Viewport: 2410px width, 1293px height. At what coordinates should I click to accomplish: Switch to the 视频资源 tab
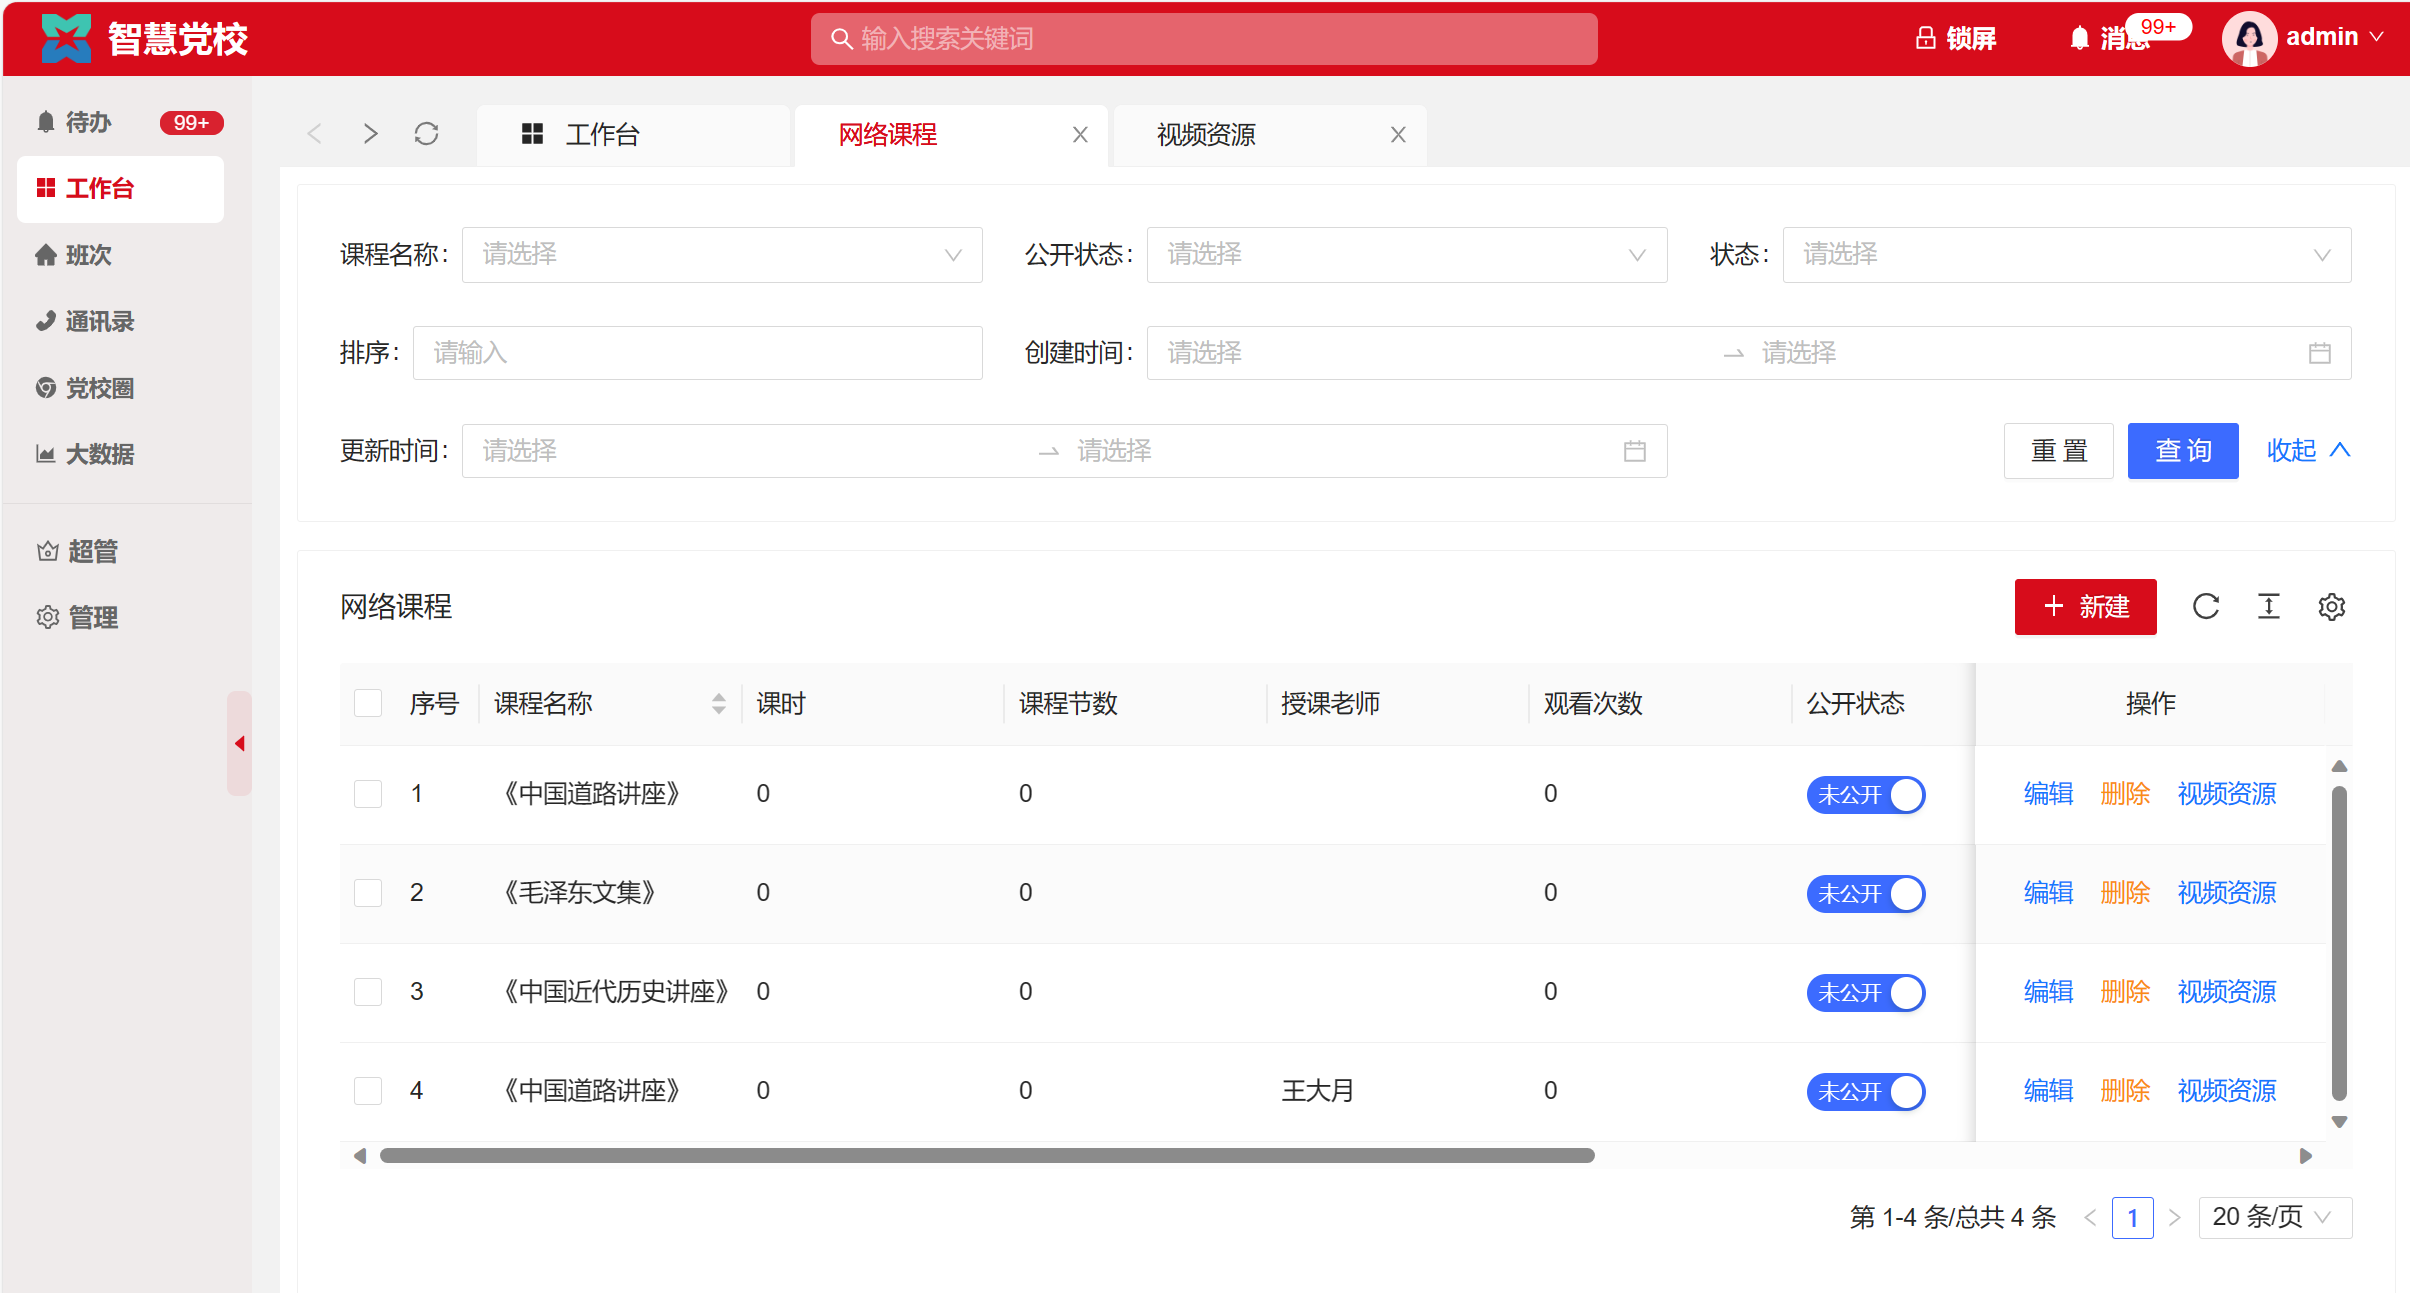(1207, 135)
